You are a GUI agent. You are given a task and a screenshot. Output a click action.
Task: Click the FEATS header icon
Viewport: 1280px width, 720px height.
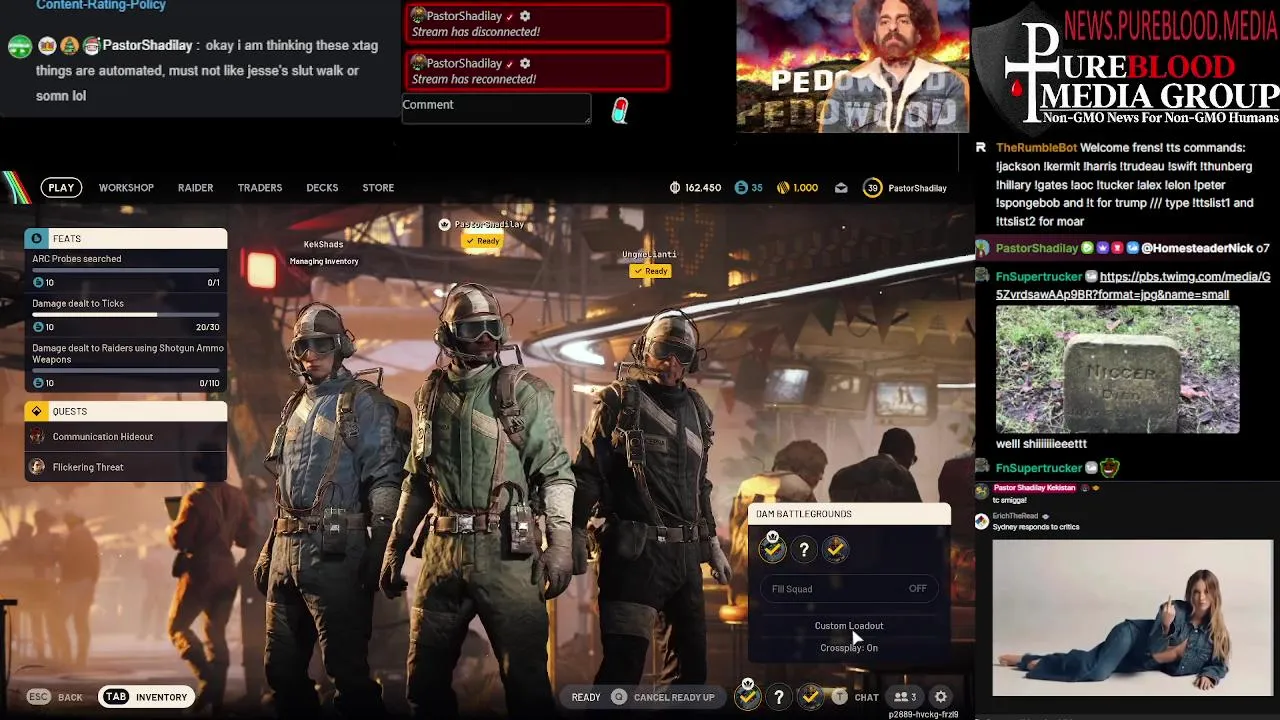(37, 238)
